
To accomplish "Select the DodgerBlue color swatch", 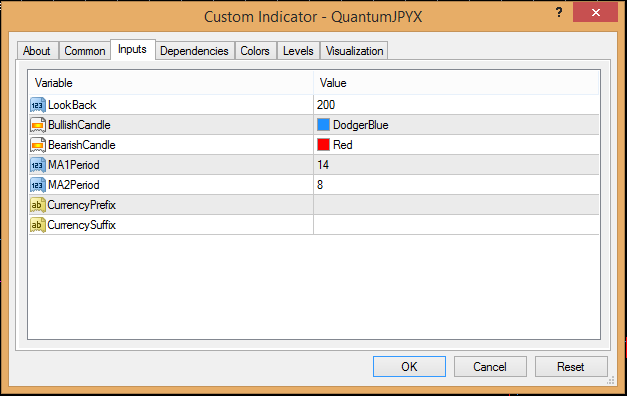I will point(323,125).
